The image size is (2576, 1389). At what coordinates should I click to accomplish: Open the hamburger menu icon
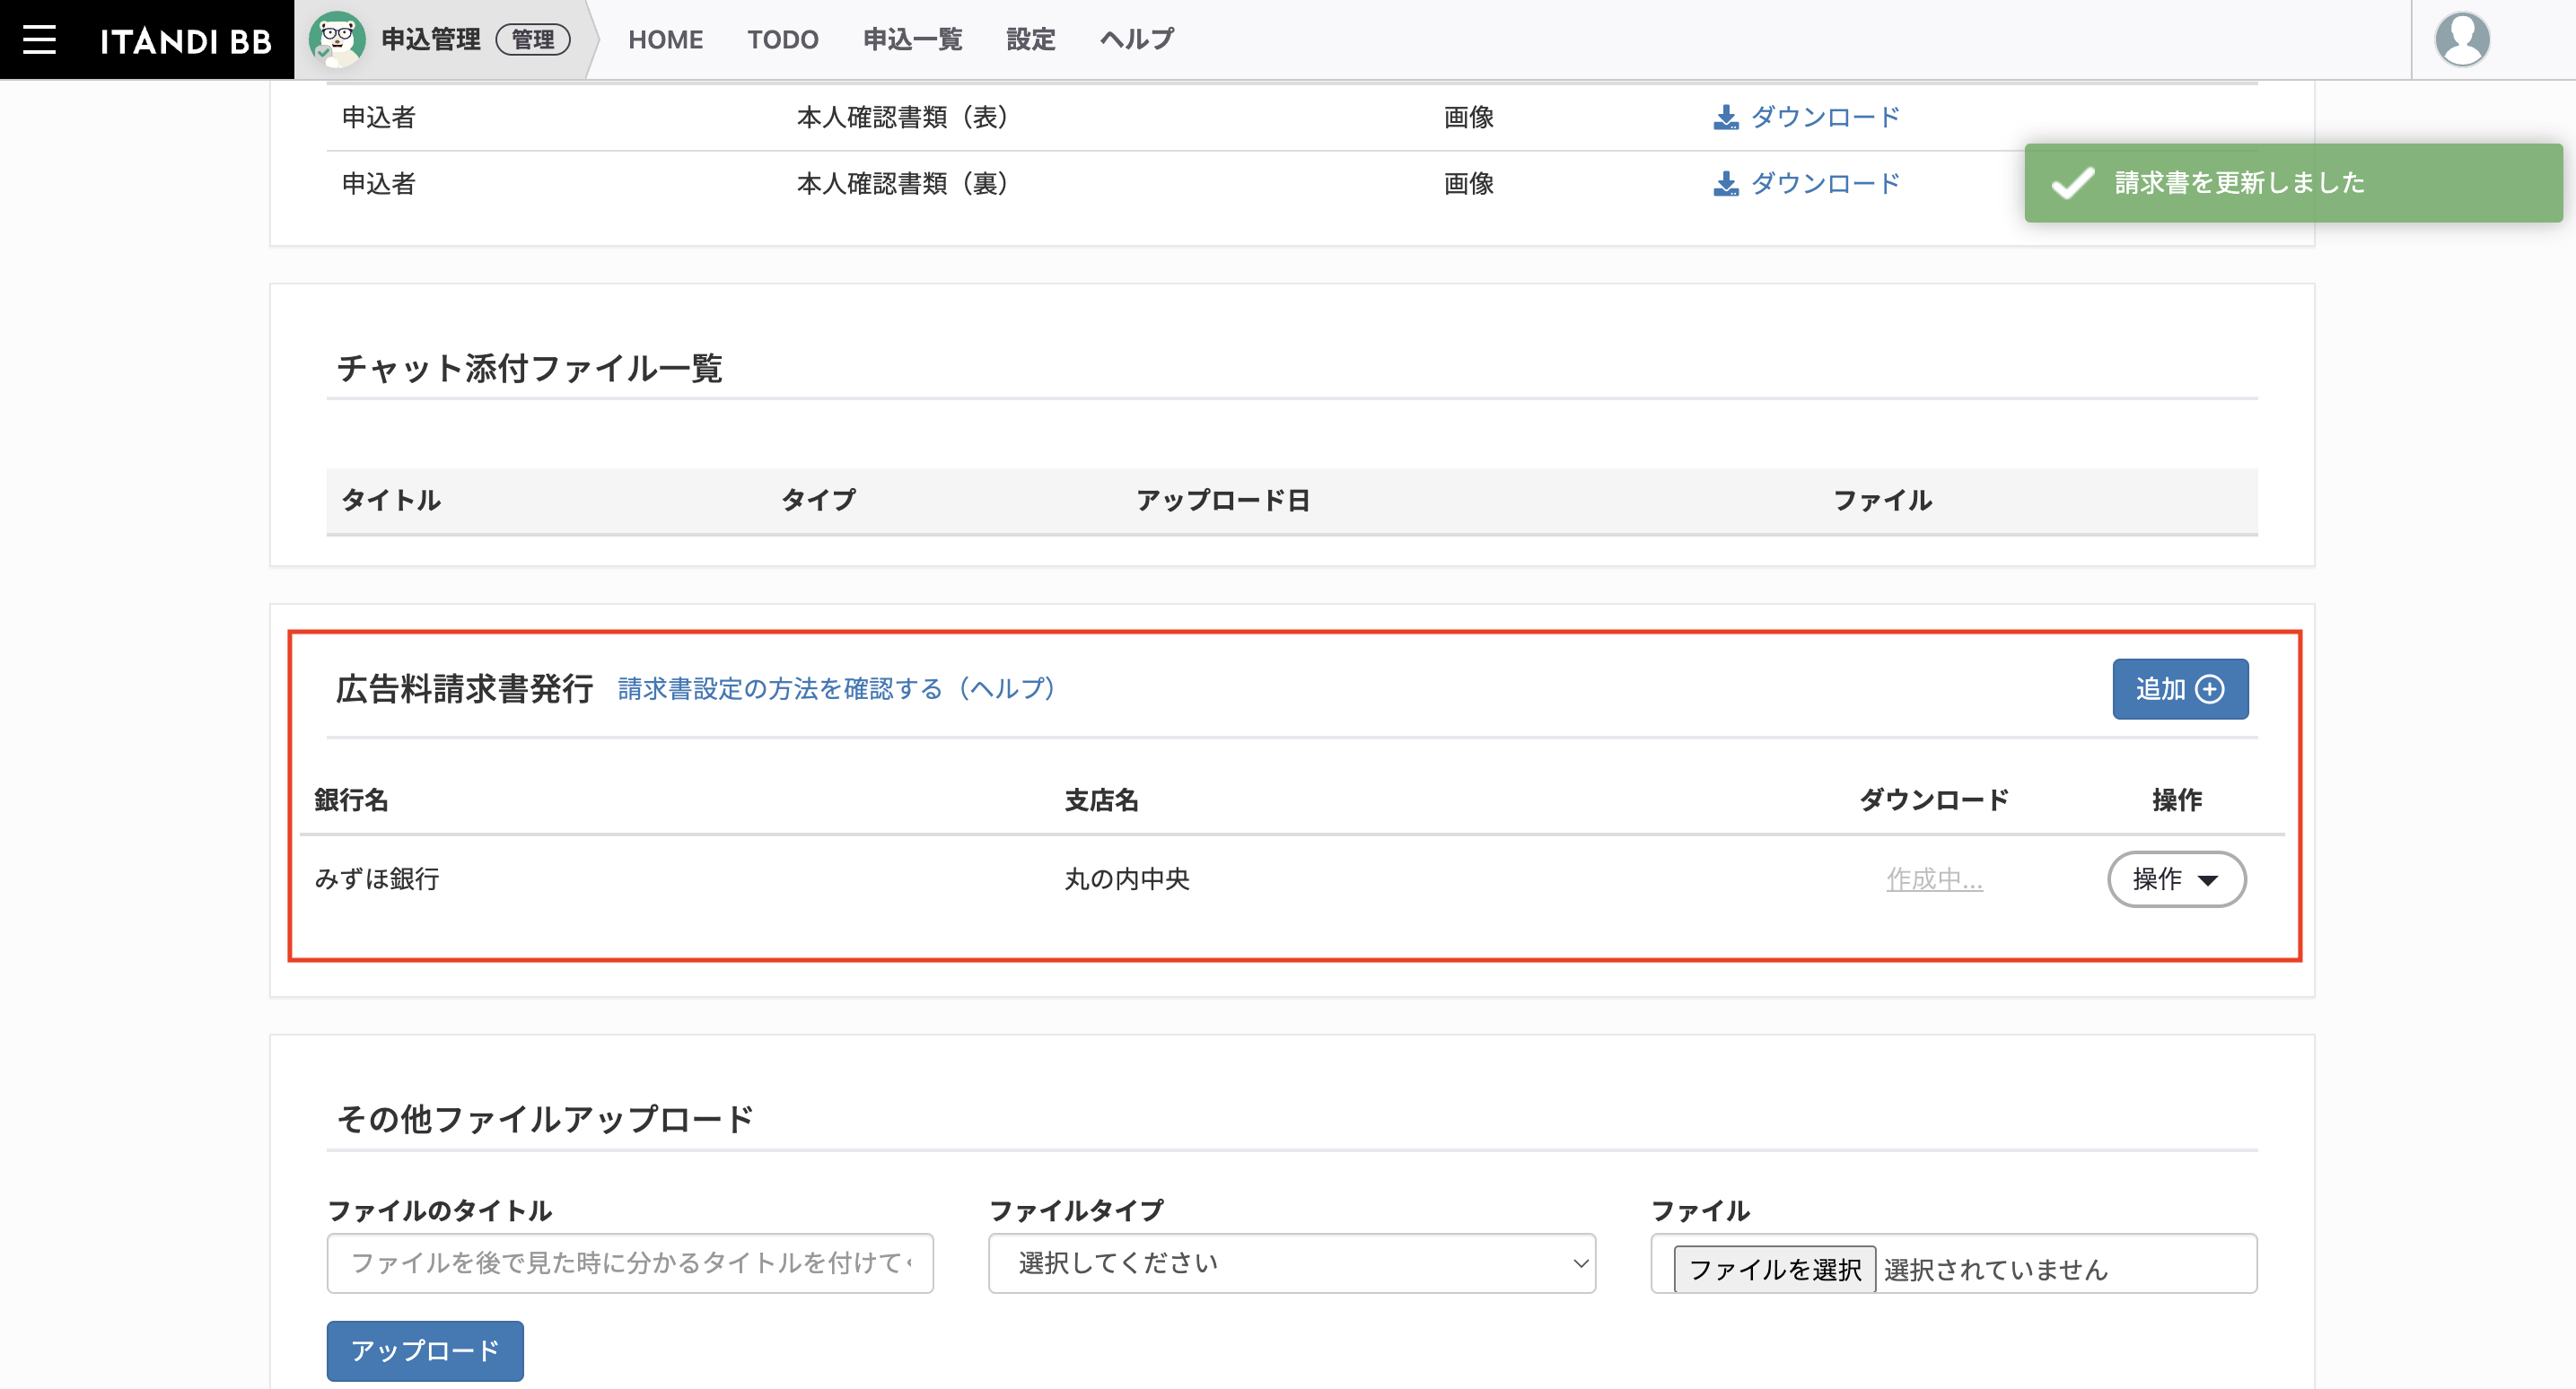(39, 39)
